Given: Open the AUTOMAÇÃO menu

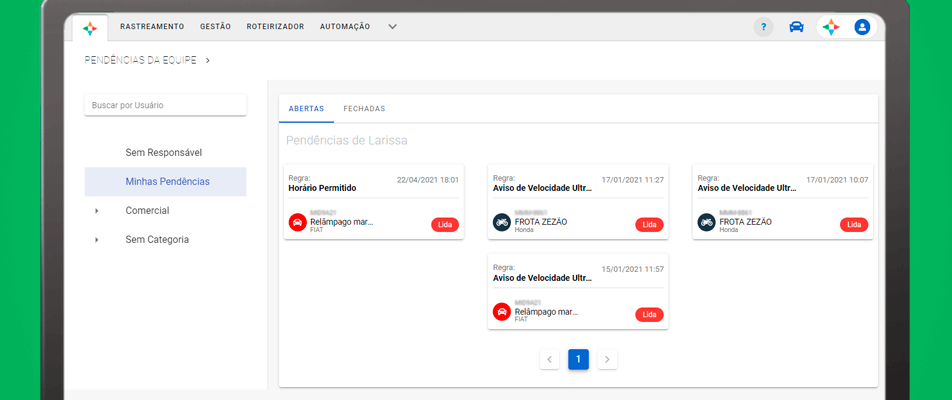Looking at the screenshot, I should click(345, 27).
